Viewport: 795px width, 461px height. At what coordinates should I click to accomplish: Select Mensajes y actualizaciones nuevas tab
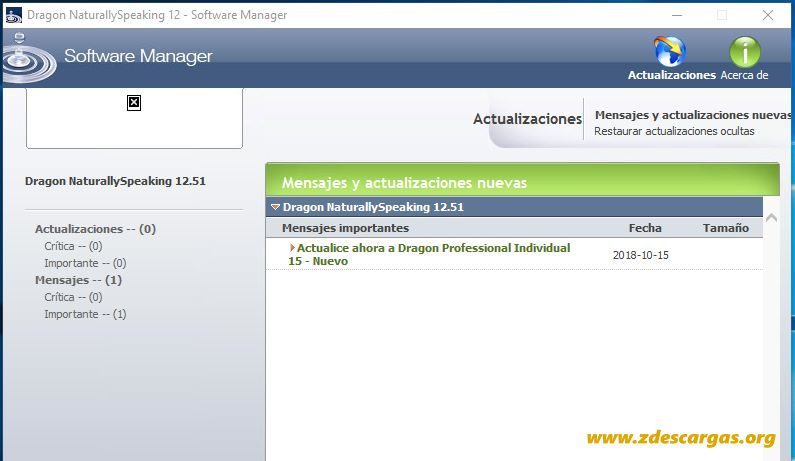(693, 115)
